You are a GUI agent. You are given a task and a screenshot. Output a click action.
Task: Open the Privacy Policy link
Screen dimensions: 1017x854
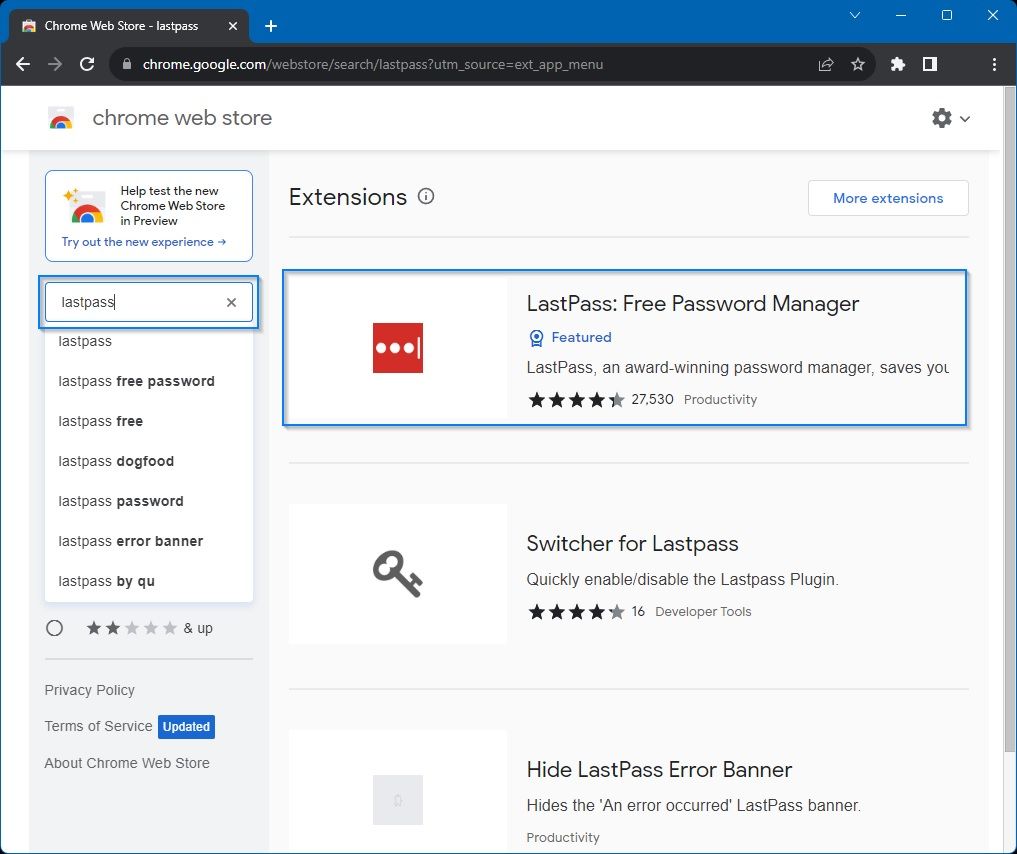(x=89, y=690)
